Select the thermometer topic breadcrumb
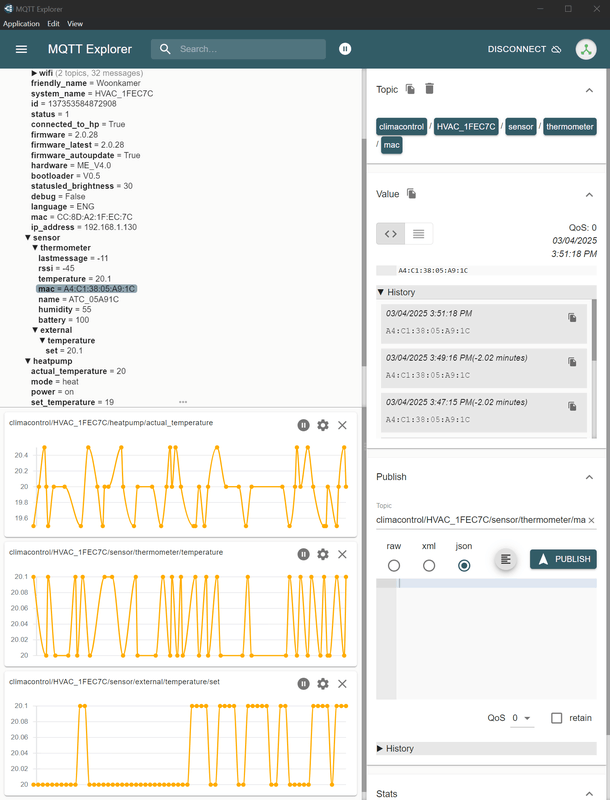Screen dimensions: 610x800 coord(570,127)
